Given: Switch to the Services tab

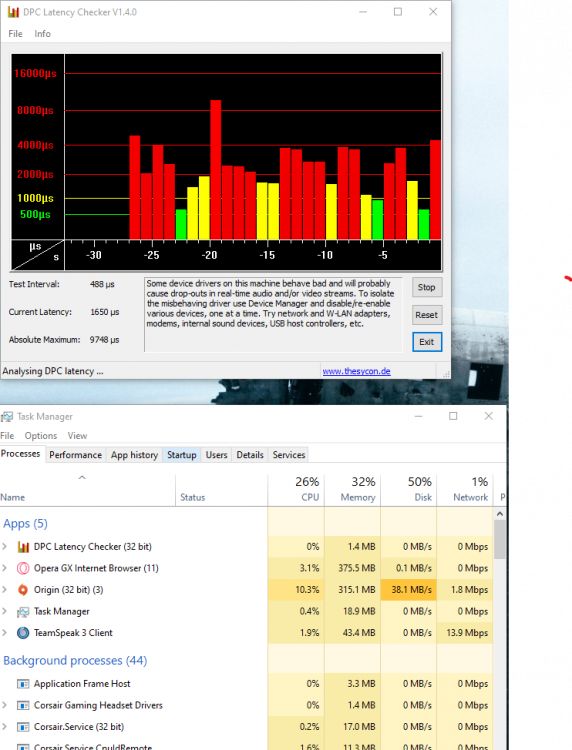Looking at the screenshot, I should tap(289, 455).
